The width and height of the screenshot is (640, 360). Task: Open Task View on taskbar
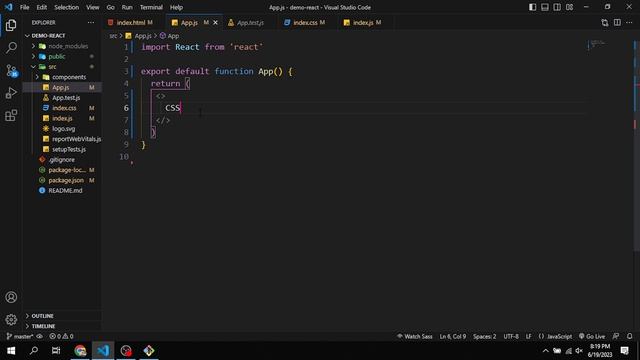point(56,351)
